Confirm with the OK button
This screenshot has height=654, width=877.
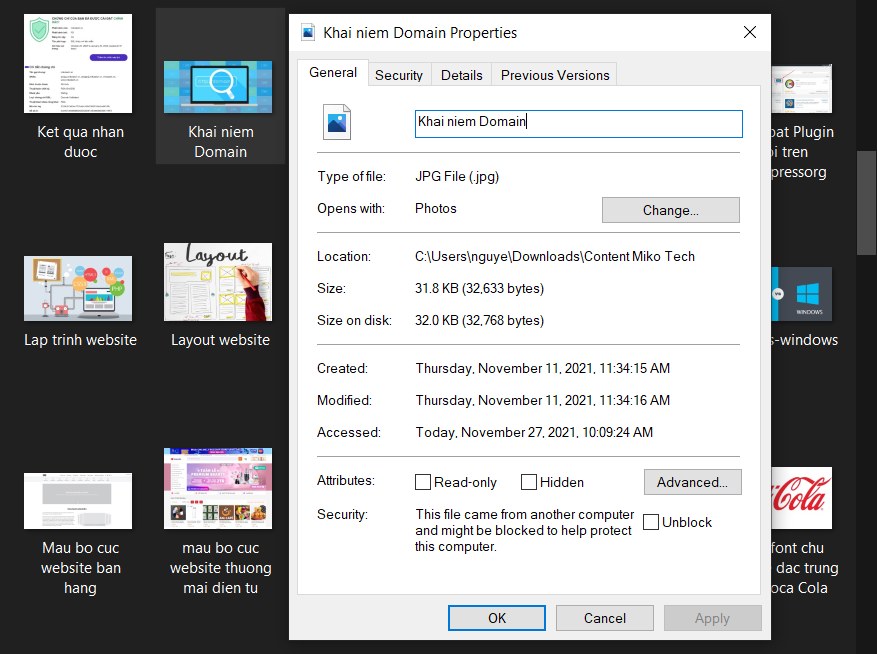click(497, 618)
